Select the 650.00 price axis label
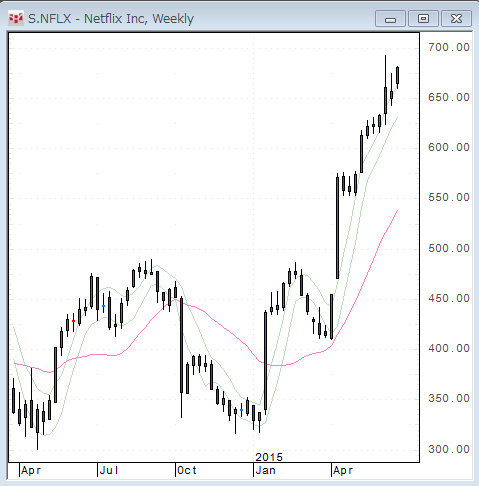Viewport: 479px width, 486px height. click(449, 97)
